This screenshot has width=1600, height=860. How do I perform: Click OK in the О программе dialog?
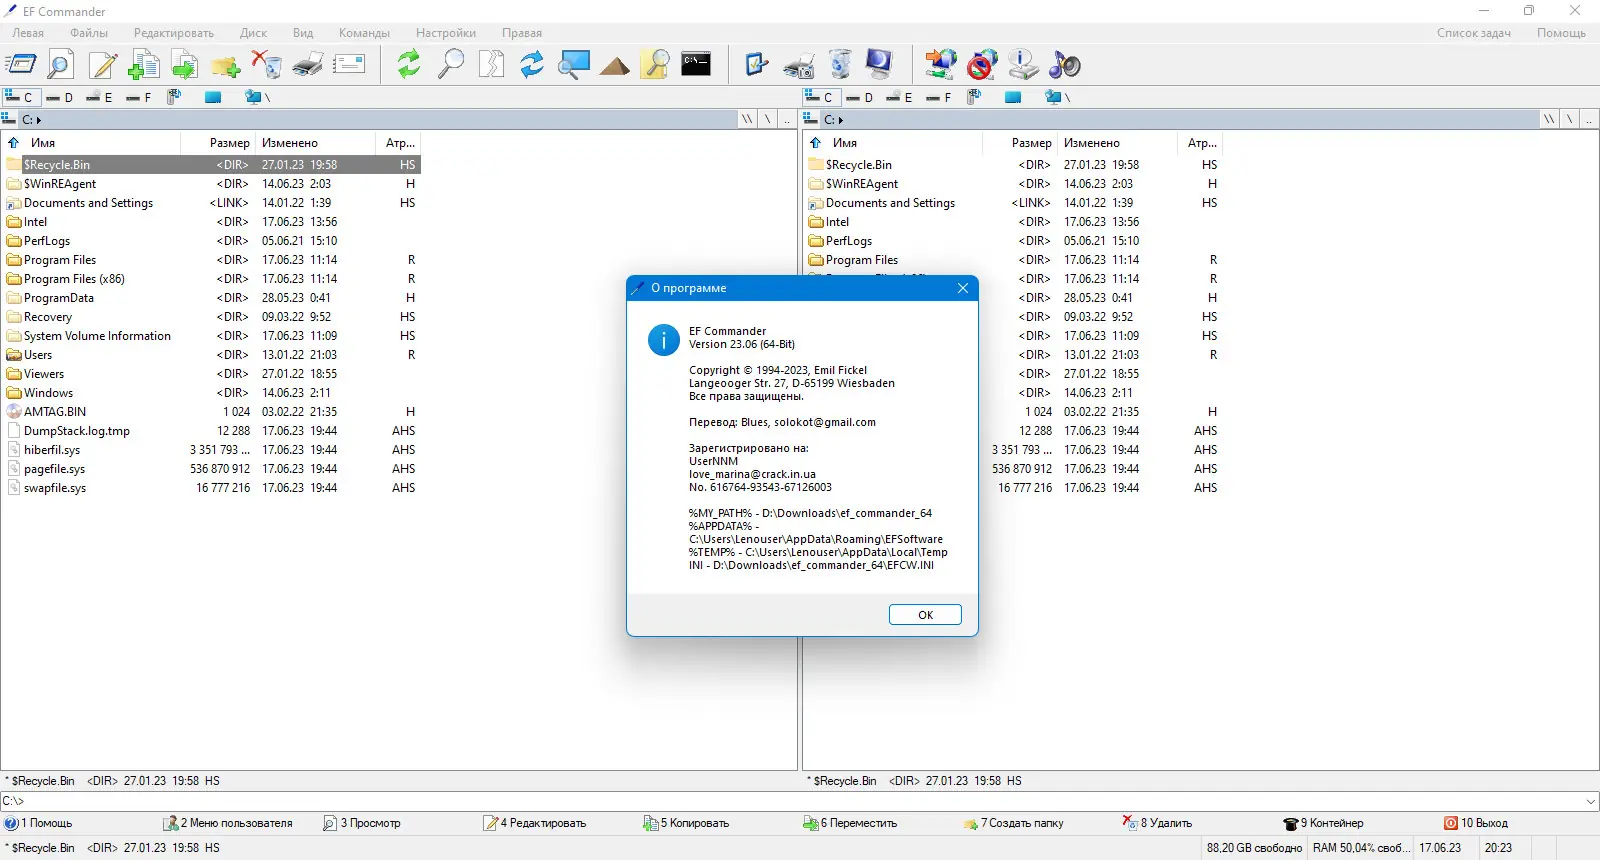925,615
